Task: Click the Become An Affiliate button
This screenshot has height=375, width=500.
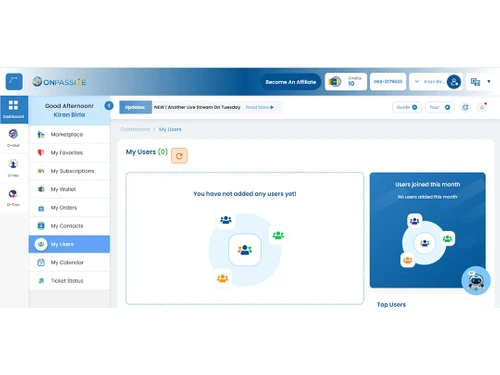Action: tap(290, 82)
